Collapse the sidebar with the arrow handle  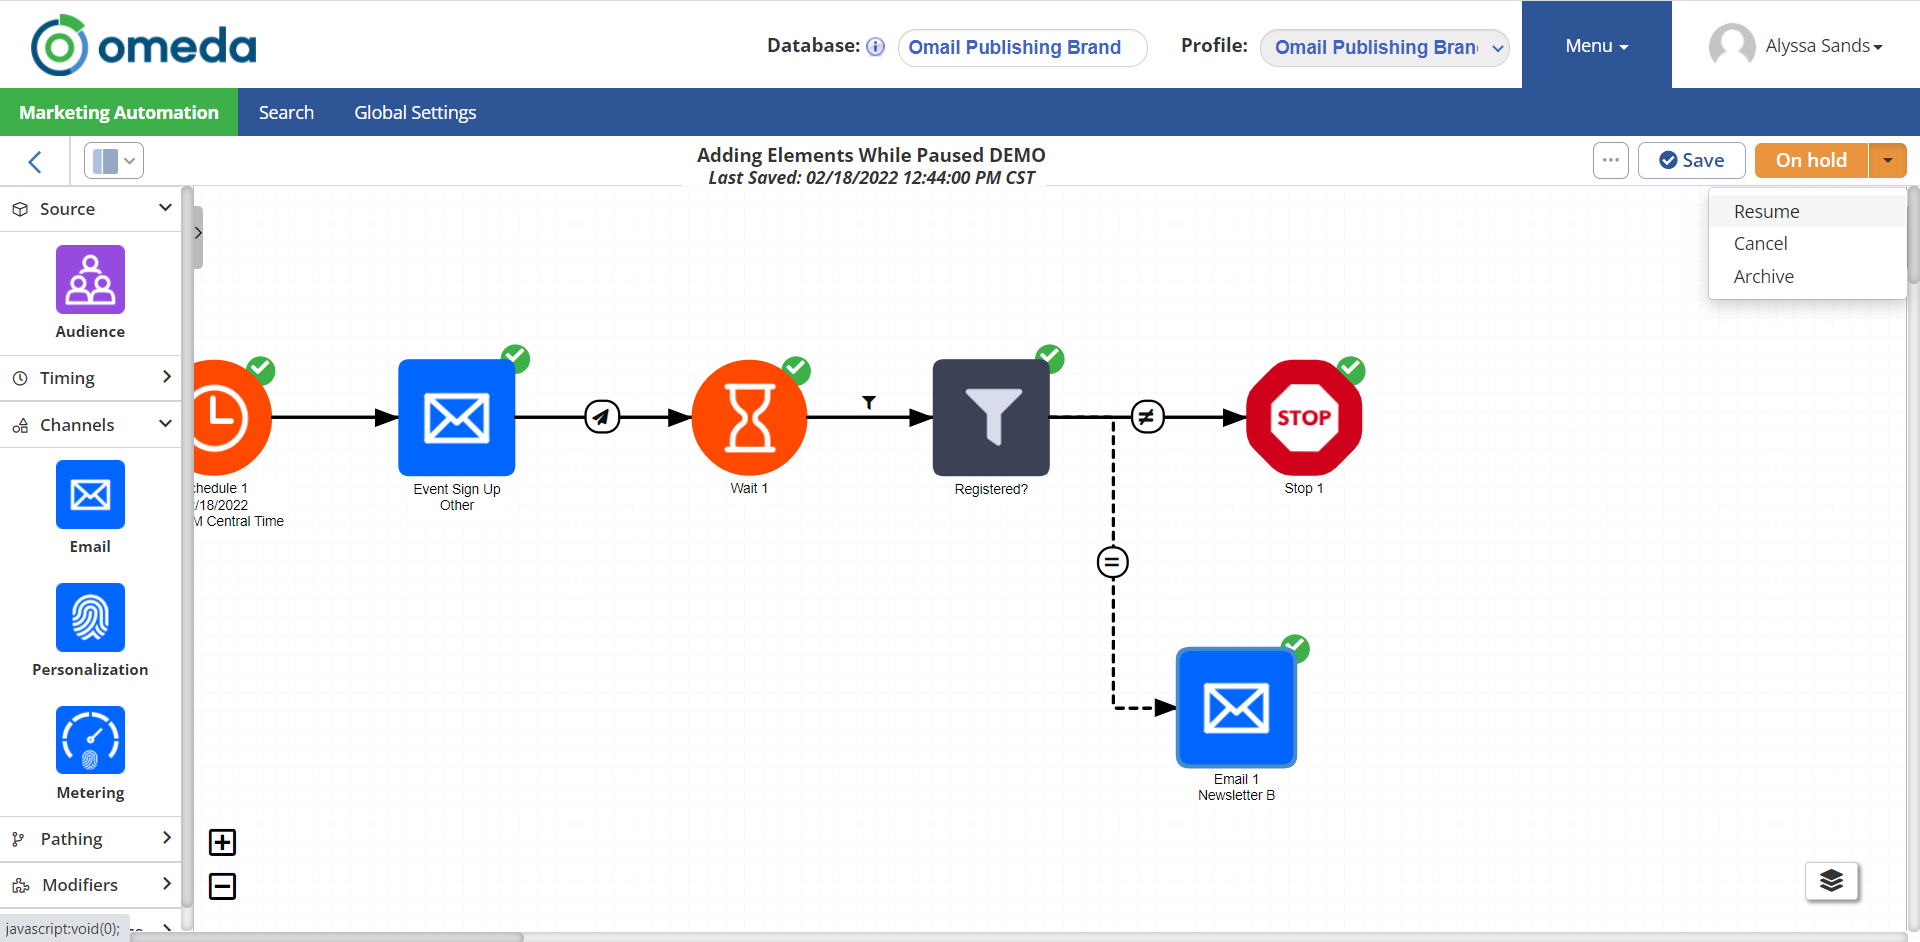[198, 233]
